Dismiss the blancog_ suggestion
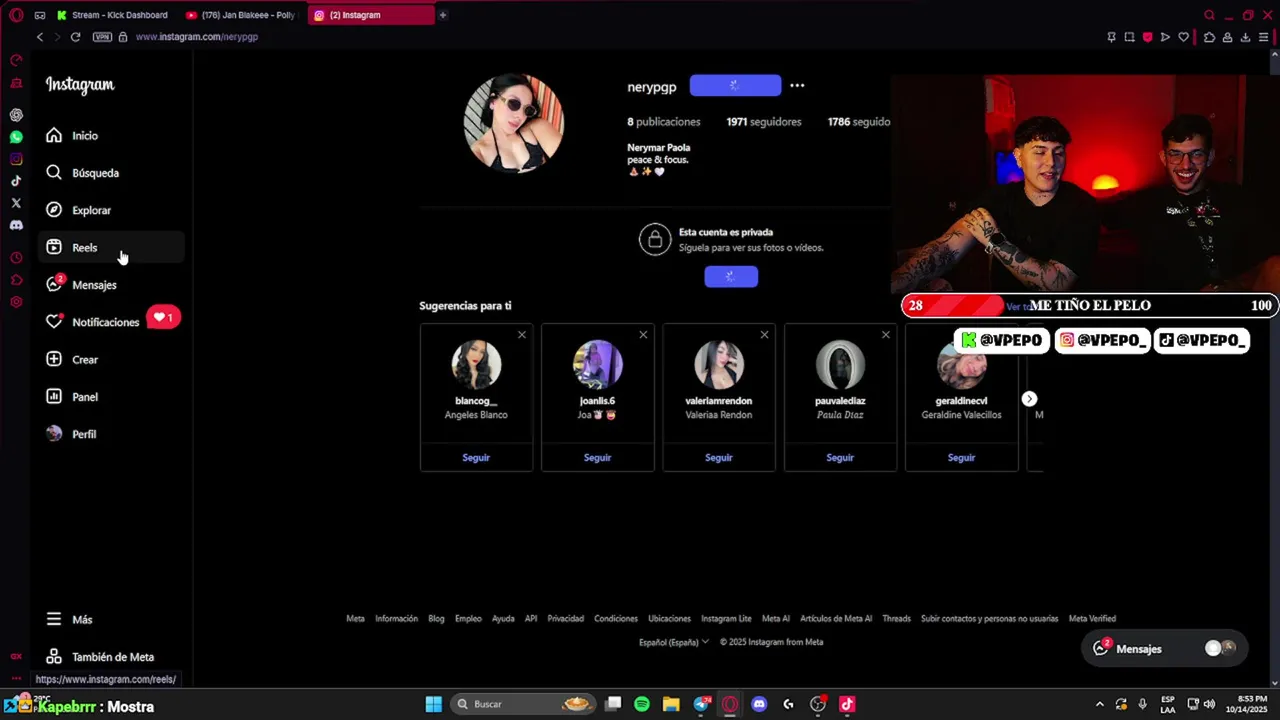This screenshot has width=1280, height=720. point(521,335)
